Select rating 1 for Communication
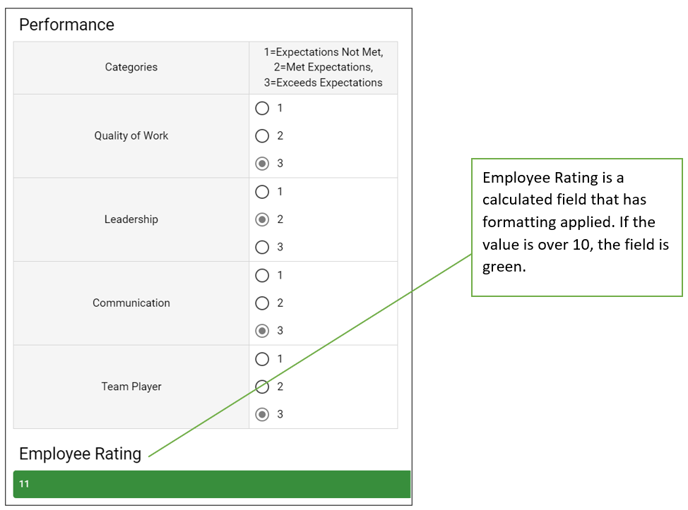The image size is (688, 510). [263, 275]
